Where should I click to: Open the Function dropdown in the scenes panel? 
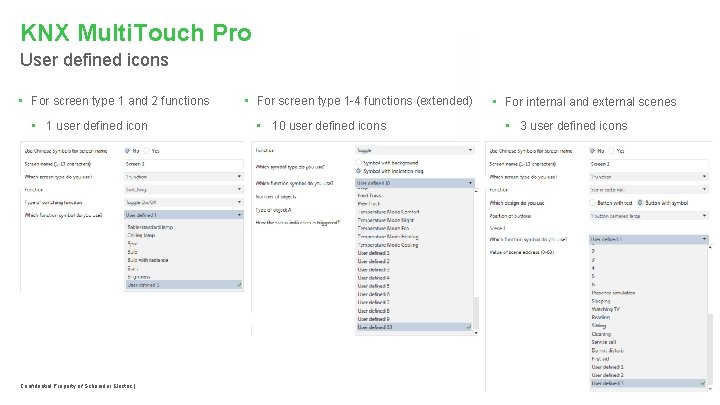649,189
